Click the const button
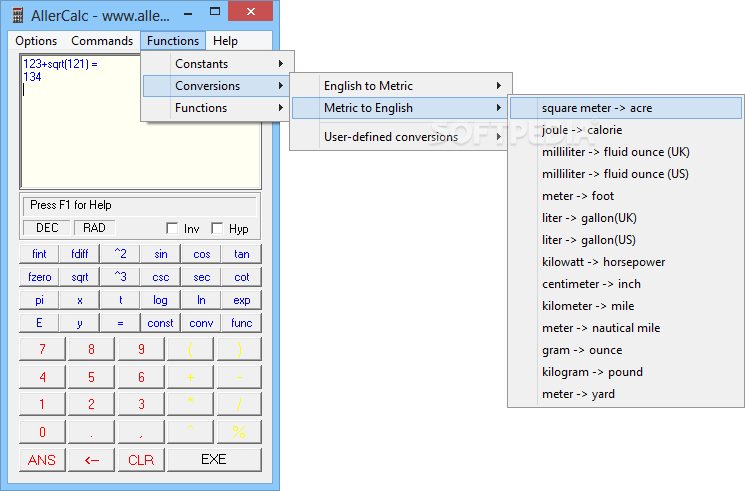The width and height of the screenshot is (745, 491). 161,323
